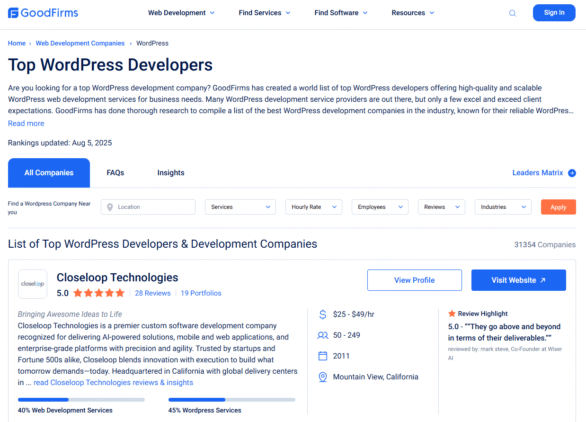Click the Mountain View, California text
This screenshot has height=422, width=586.
click(x=376, y=377)
